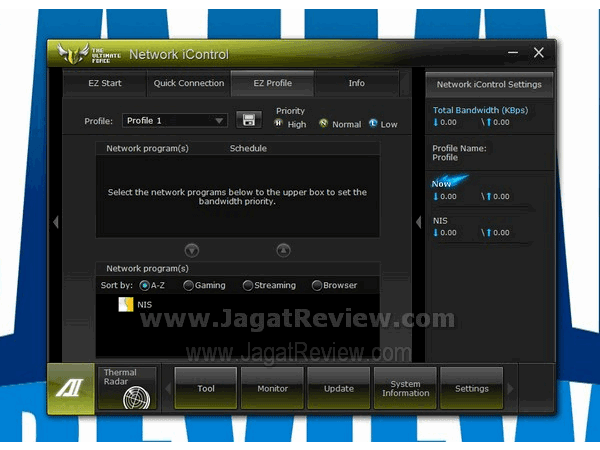The width and height of the screenshot is (600, 450).
Task: Sort programs by Browser
Action: [317, 285]
